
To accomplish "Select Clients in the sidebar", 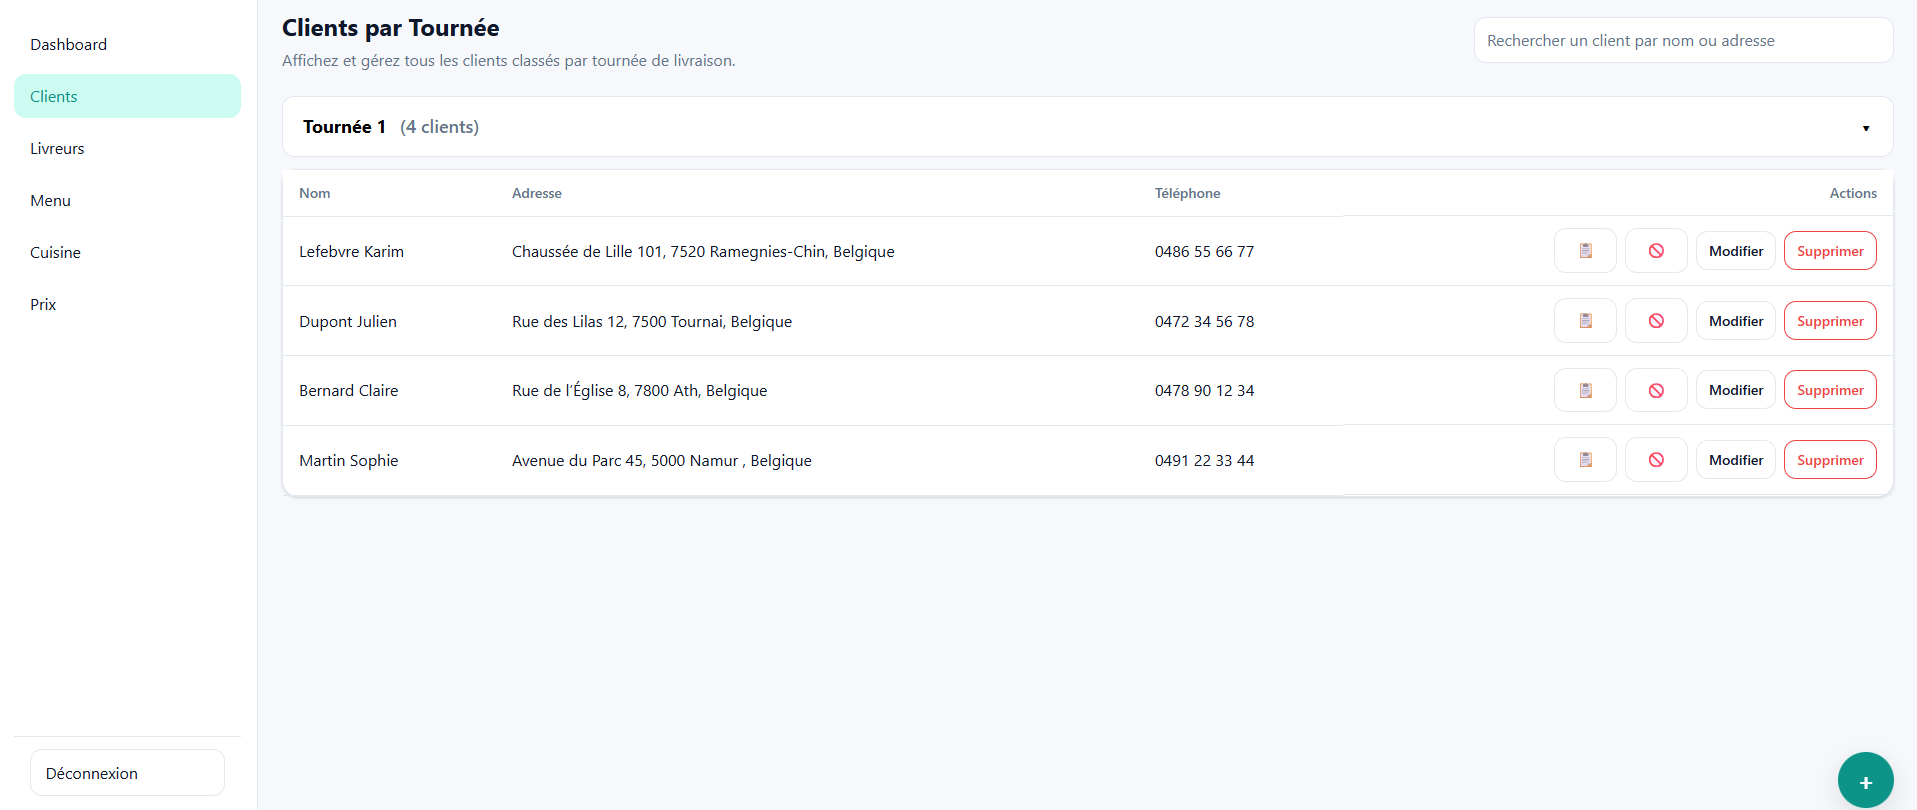I will click(127, 96).
